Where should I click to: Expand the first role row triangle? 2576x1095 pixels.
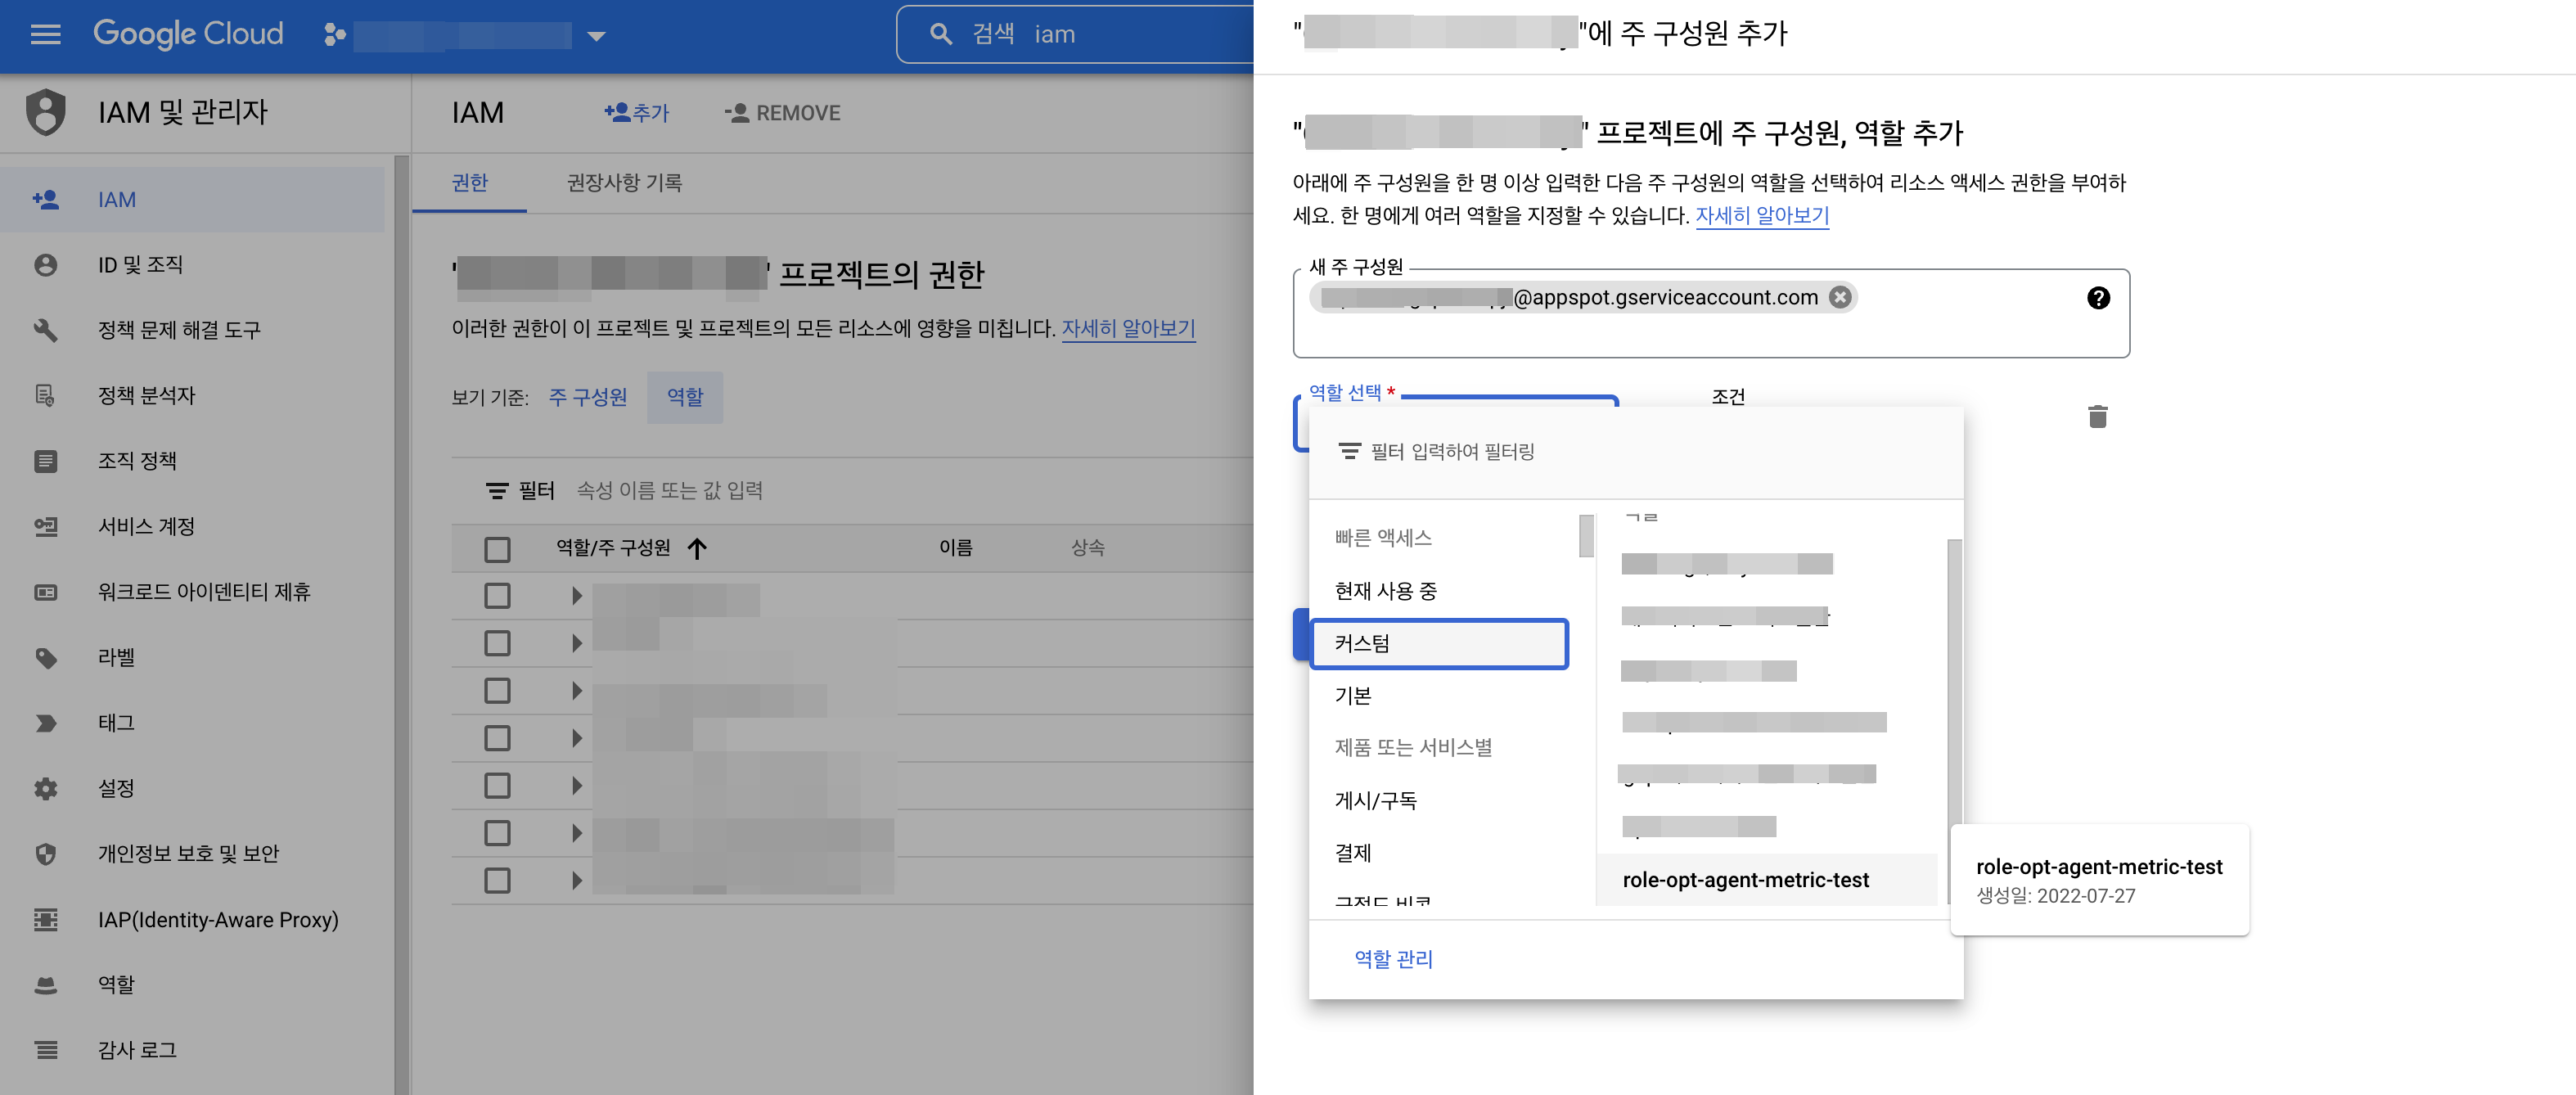(x=576, y=596)
